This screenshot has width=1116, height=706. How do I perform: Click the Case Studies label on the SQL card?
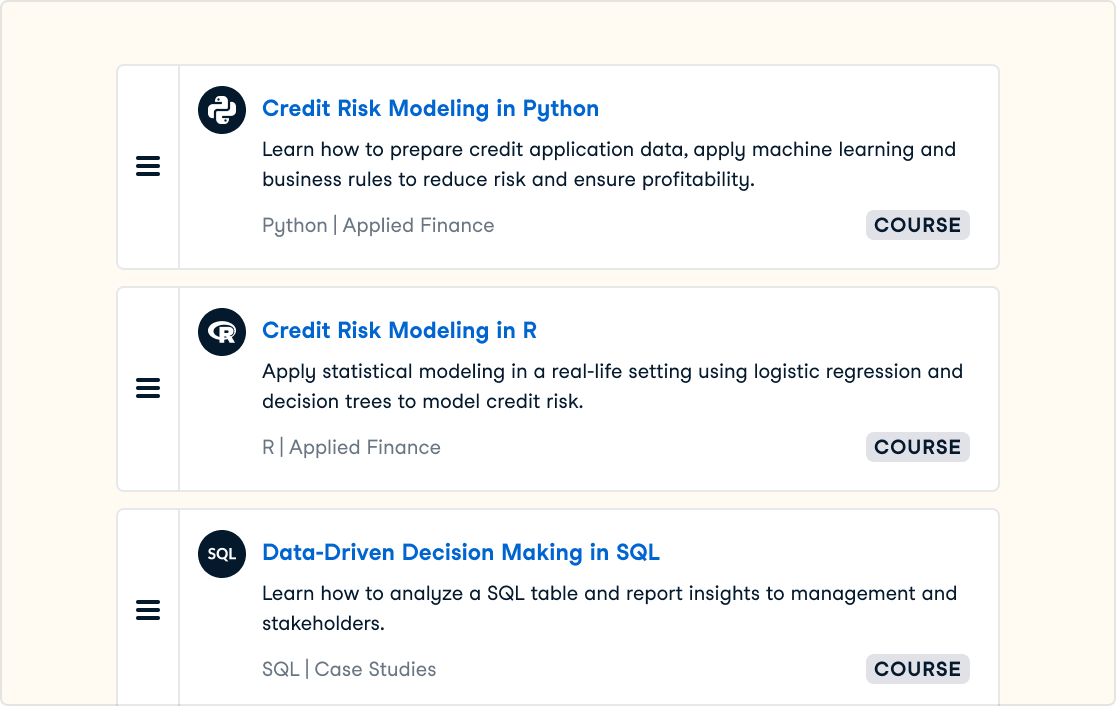(x=375, y=668)
